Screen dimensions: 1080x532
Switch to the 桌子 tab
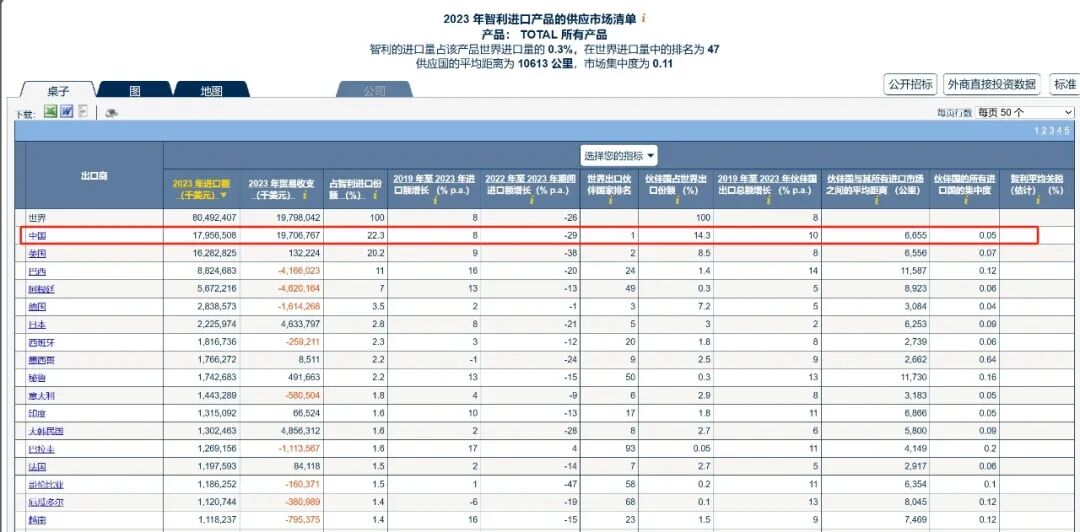[x=58, y=90]
